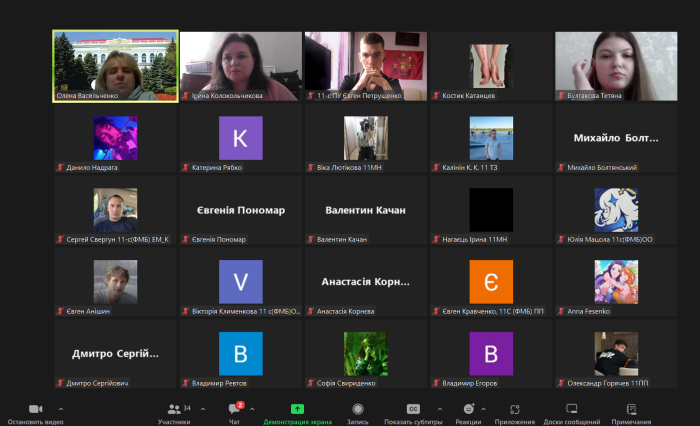Click the Анастасія Корнєва name tile
Viewport: 700px width, 426px height.
[x=366, y=282]
